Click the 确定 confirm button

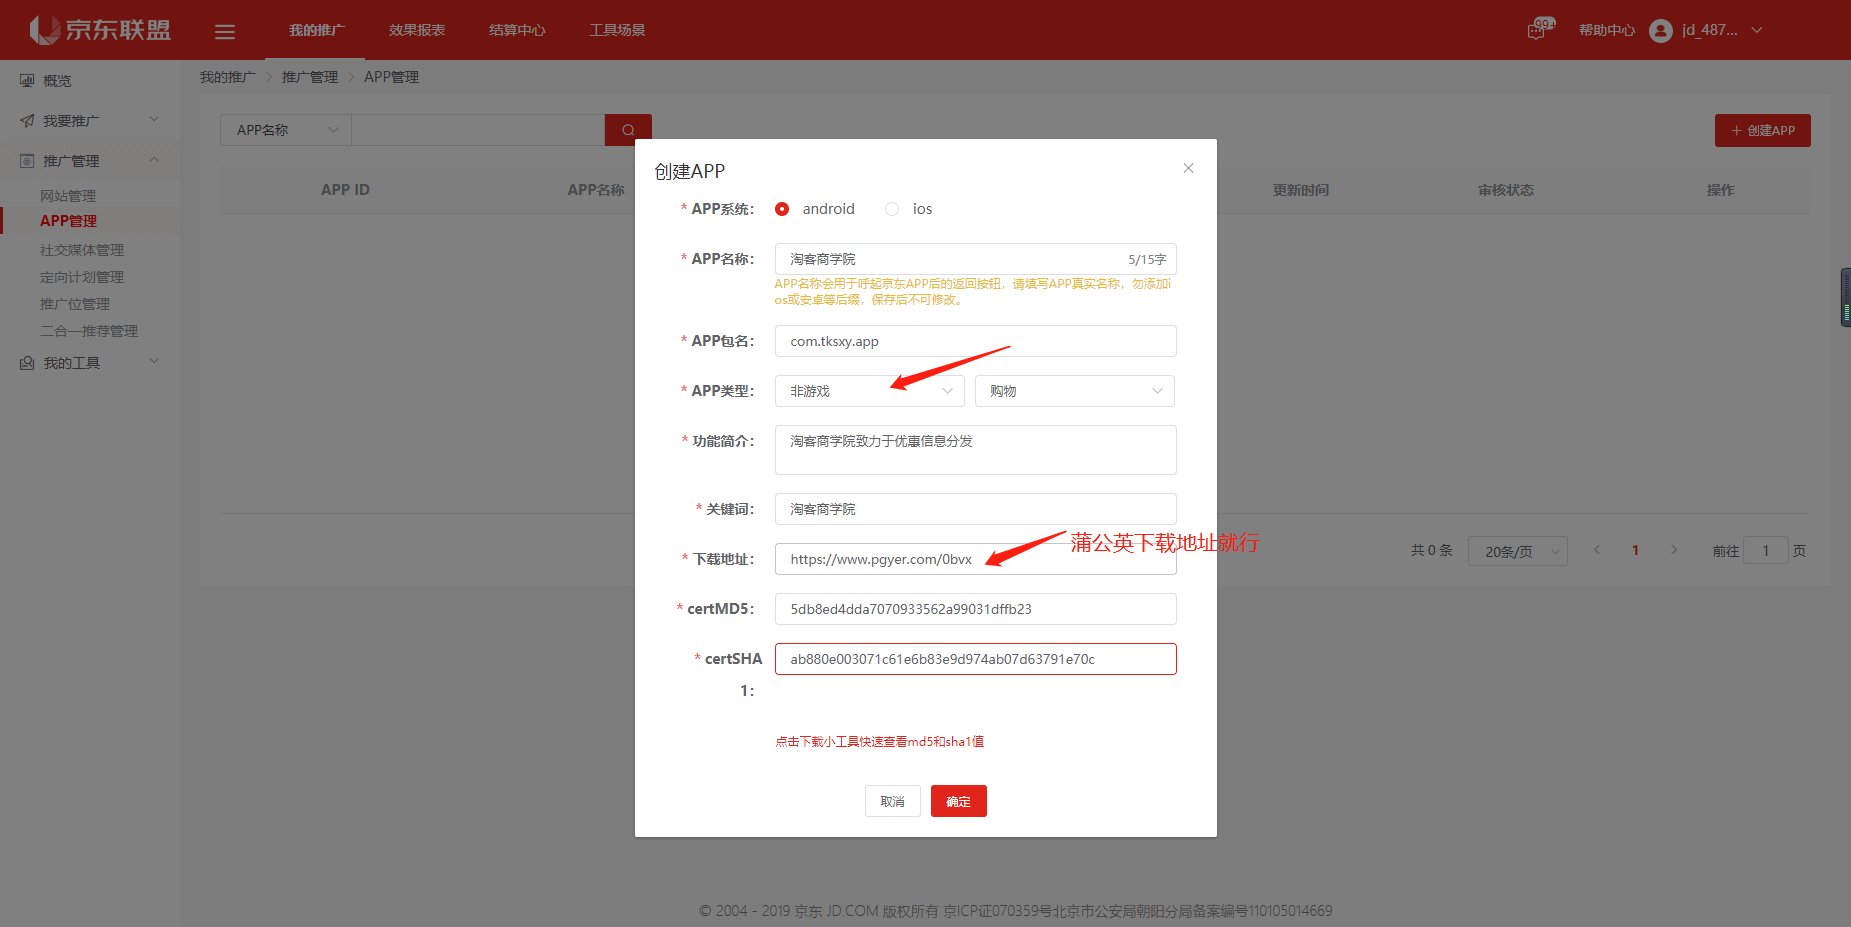click(958, 801)
